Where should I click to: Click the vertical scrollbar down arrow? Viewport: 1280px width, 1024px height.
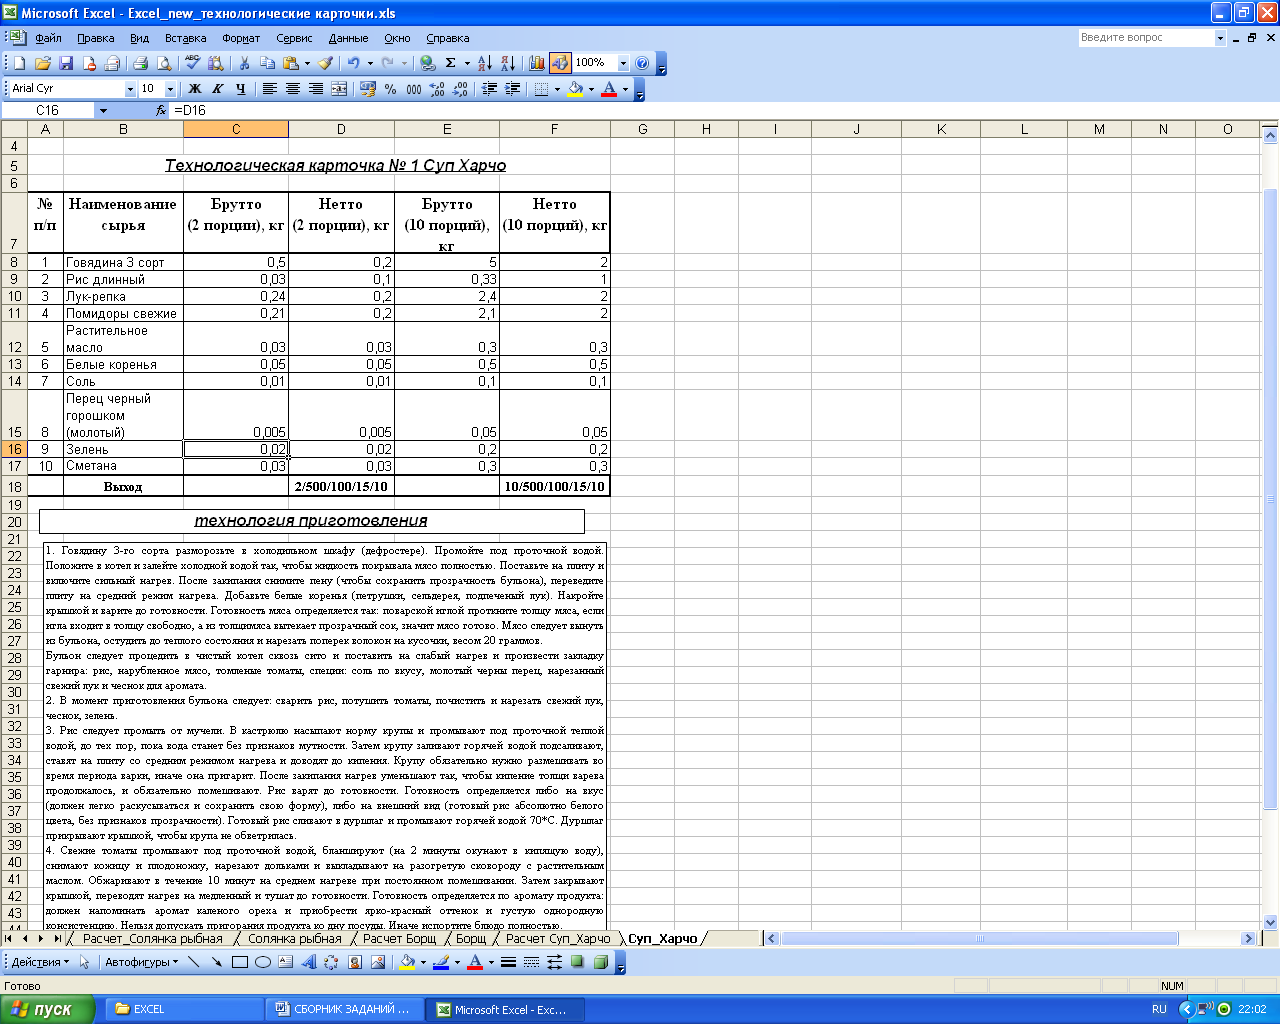point(1271,923)
